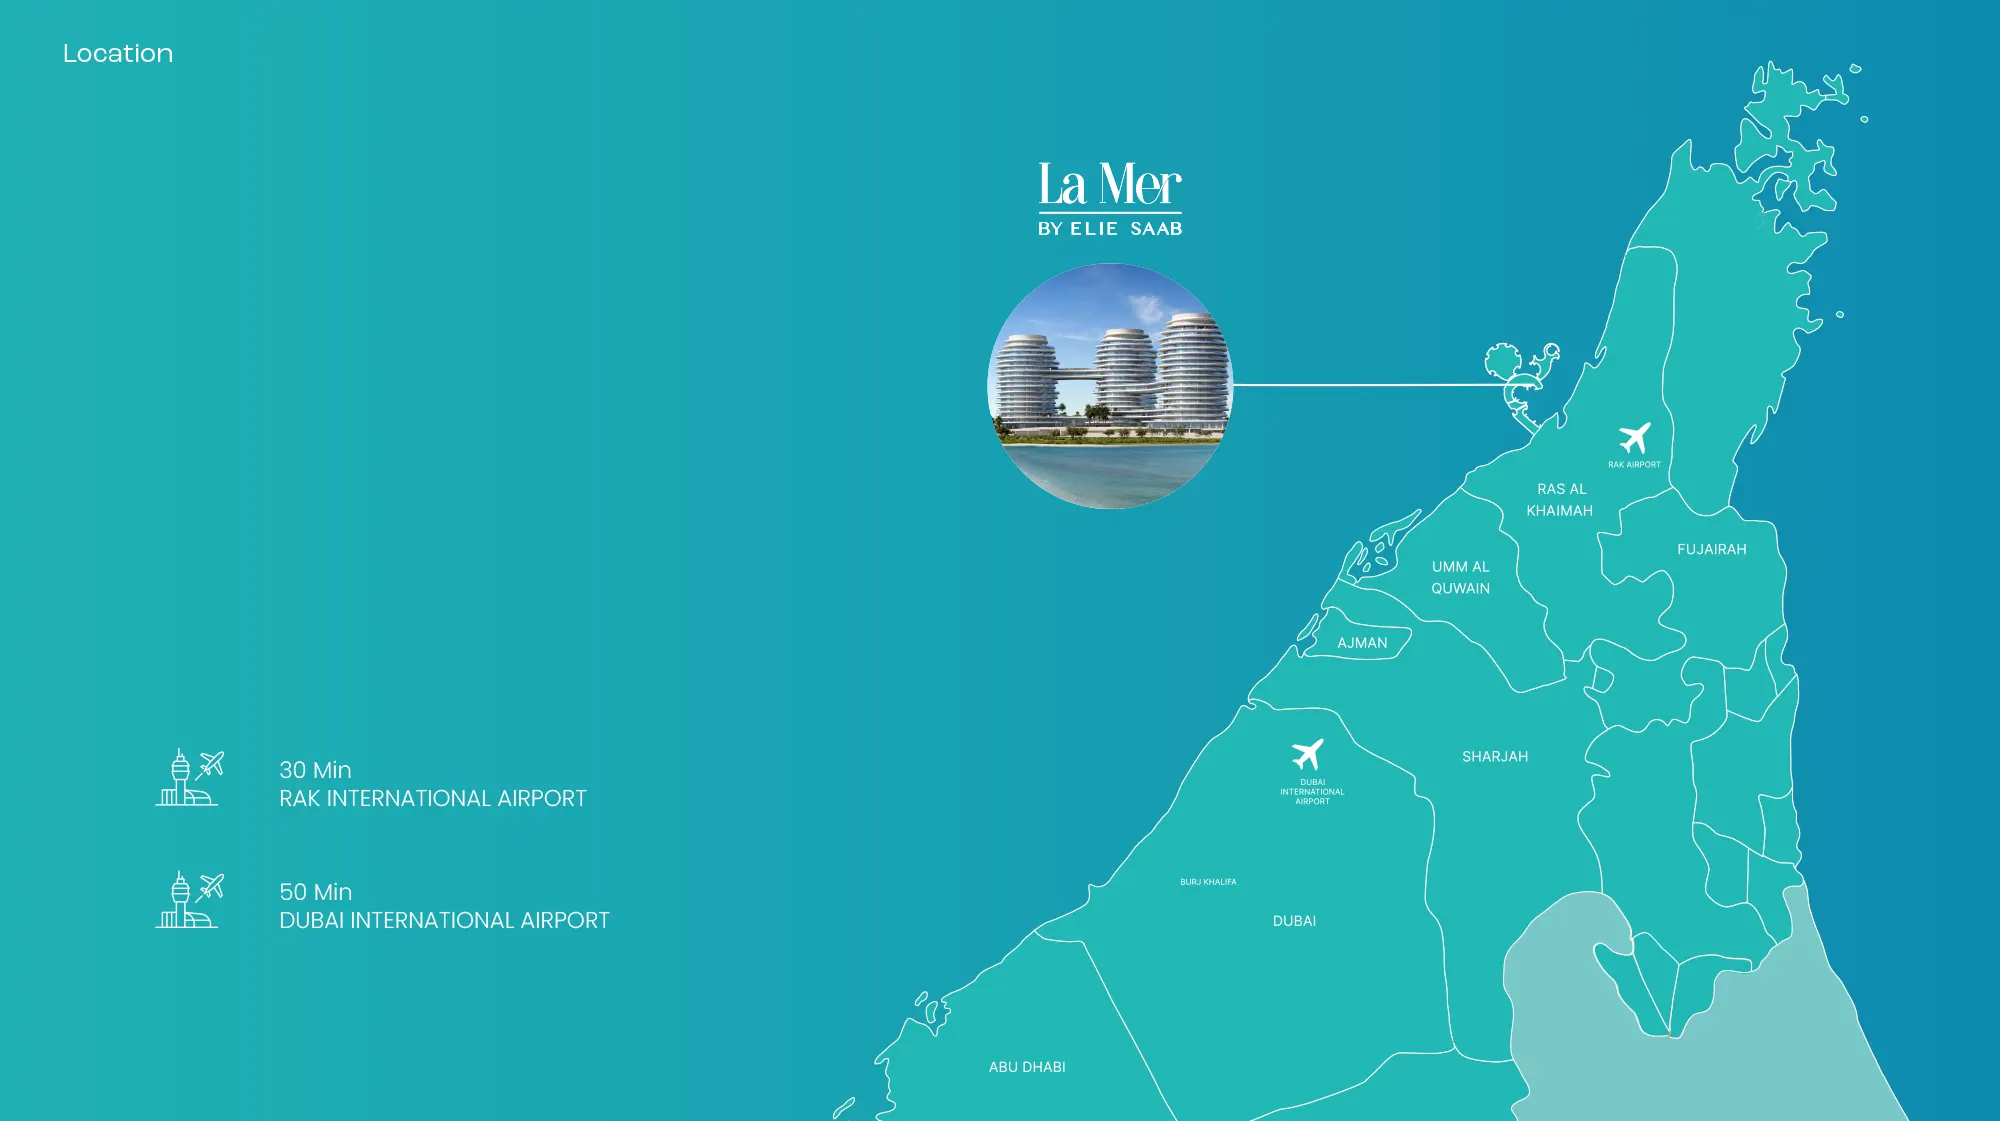Select the Sharjah region label
The width and height of the screenshot is (2000, 1121).
(x=1495, y=757)
